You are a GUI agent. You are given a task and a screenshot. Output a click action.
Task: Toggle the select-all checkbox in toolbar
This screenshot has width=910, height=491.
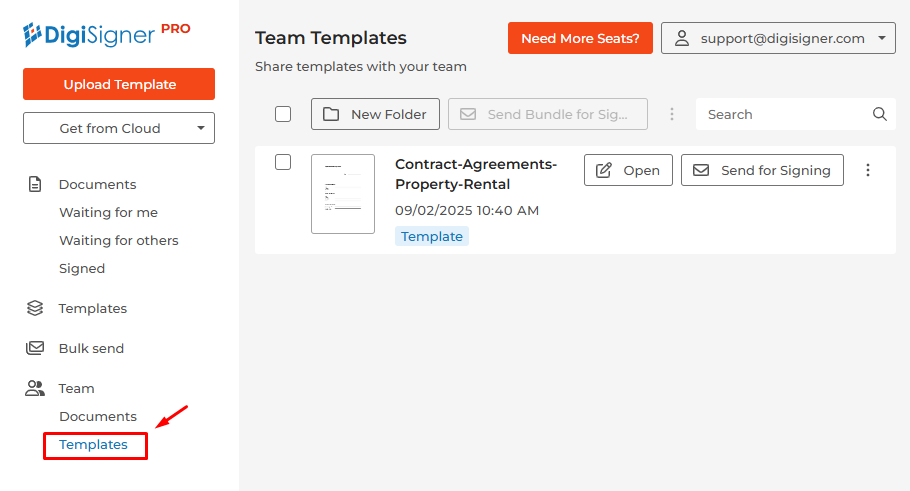point(283,114)
